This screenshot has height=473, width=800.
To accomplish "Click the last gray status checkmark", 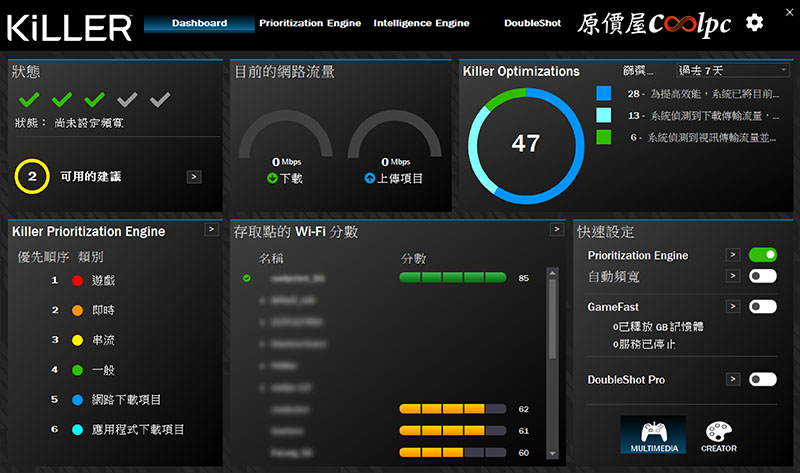I will pos(160,99).
